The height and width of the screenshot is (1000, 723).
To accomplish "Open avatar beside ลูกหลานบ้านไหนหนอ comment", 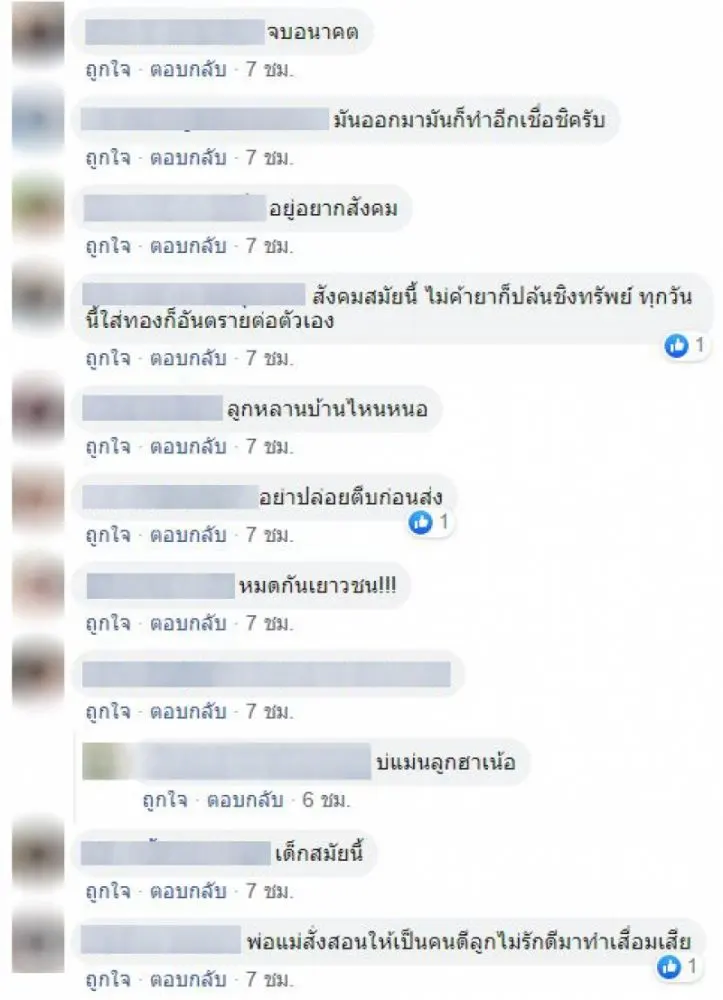I will tap(38, 409).
